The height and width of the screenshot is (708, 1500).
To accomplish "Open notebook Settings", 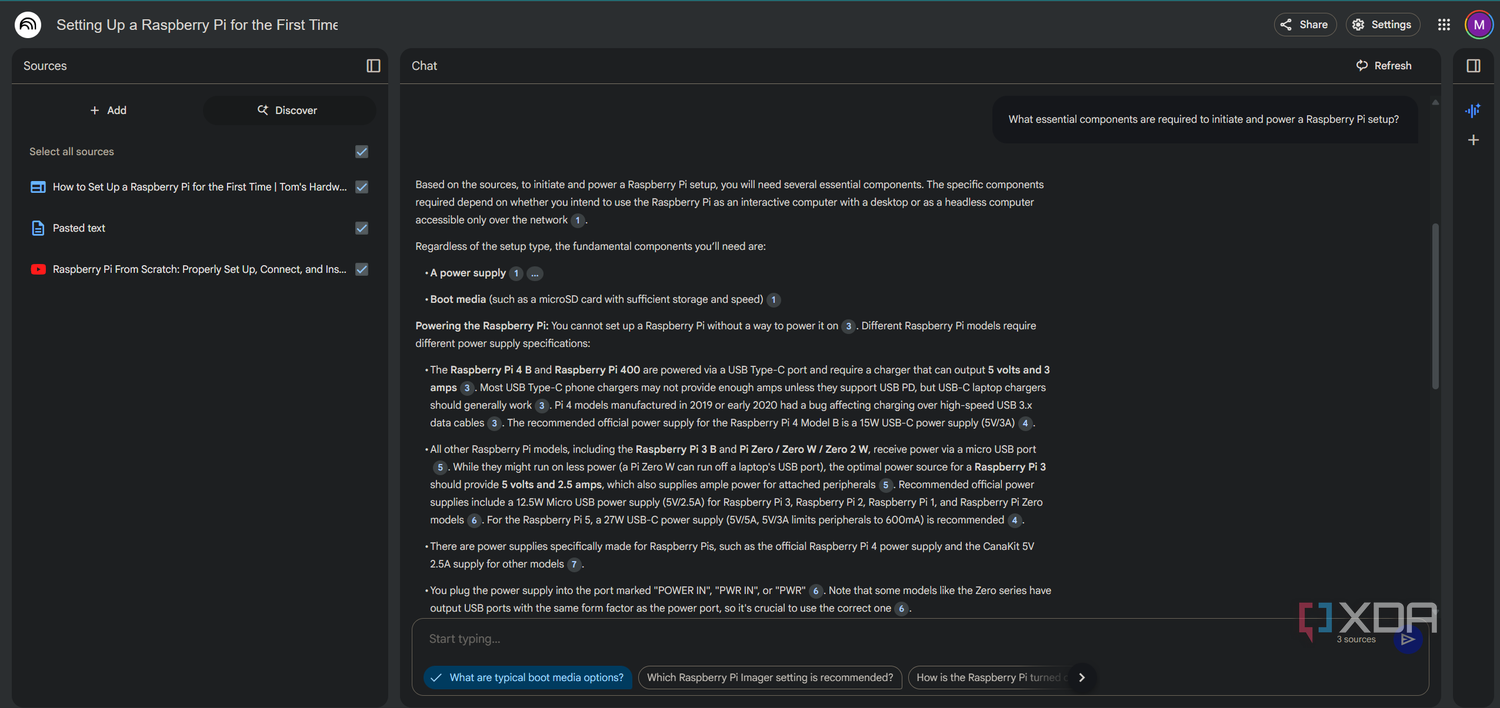I will coord(1383,25).
